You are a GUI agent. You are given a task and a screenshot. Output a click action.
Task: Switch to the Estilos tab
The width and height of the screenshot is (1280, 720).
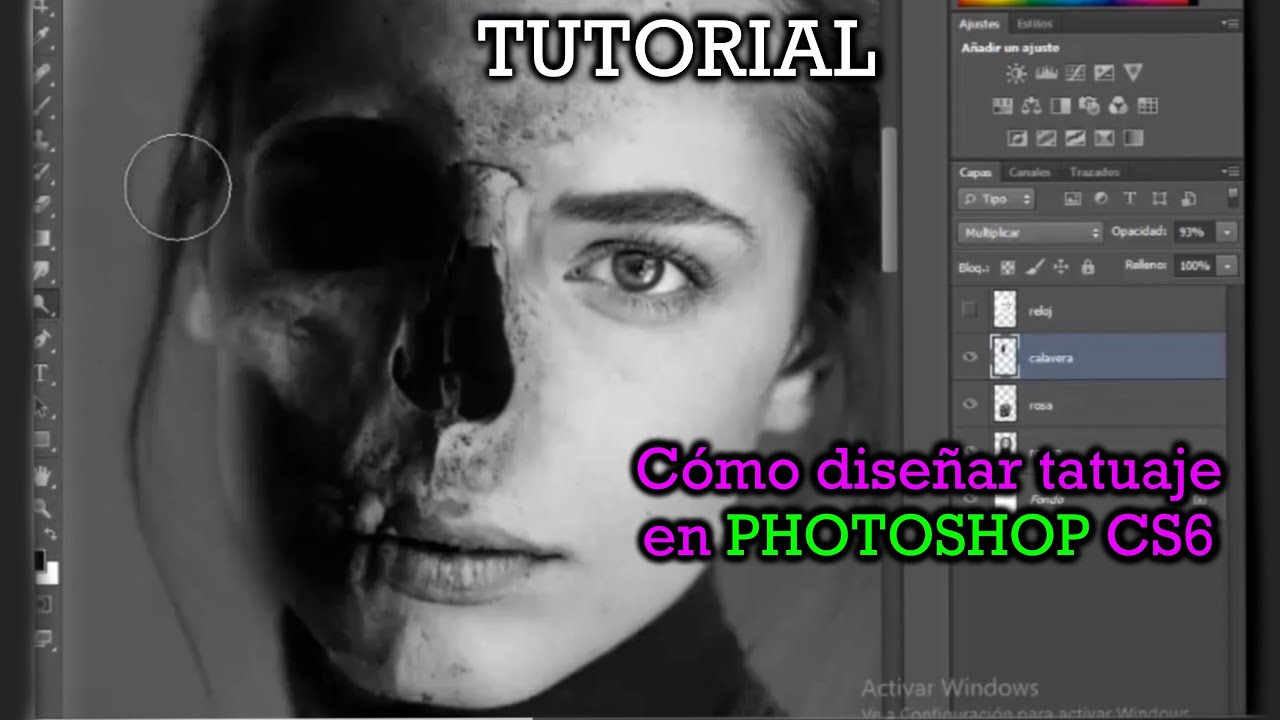point(1034,23)
